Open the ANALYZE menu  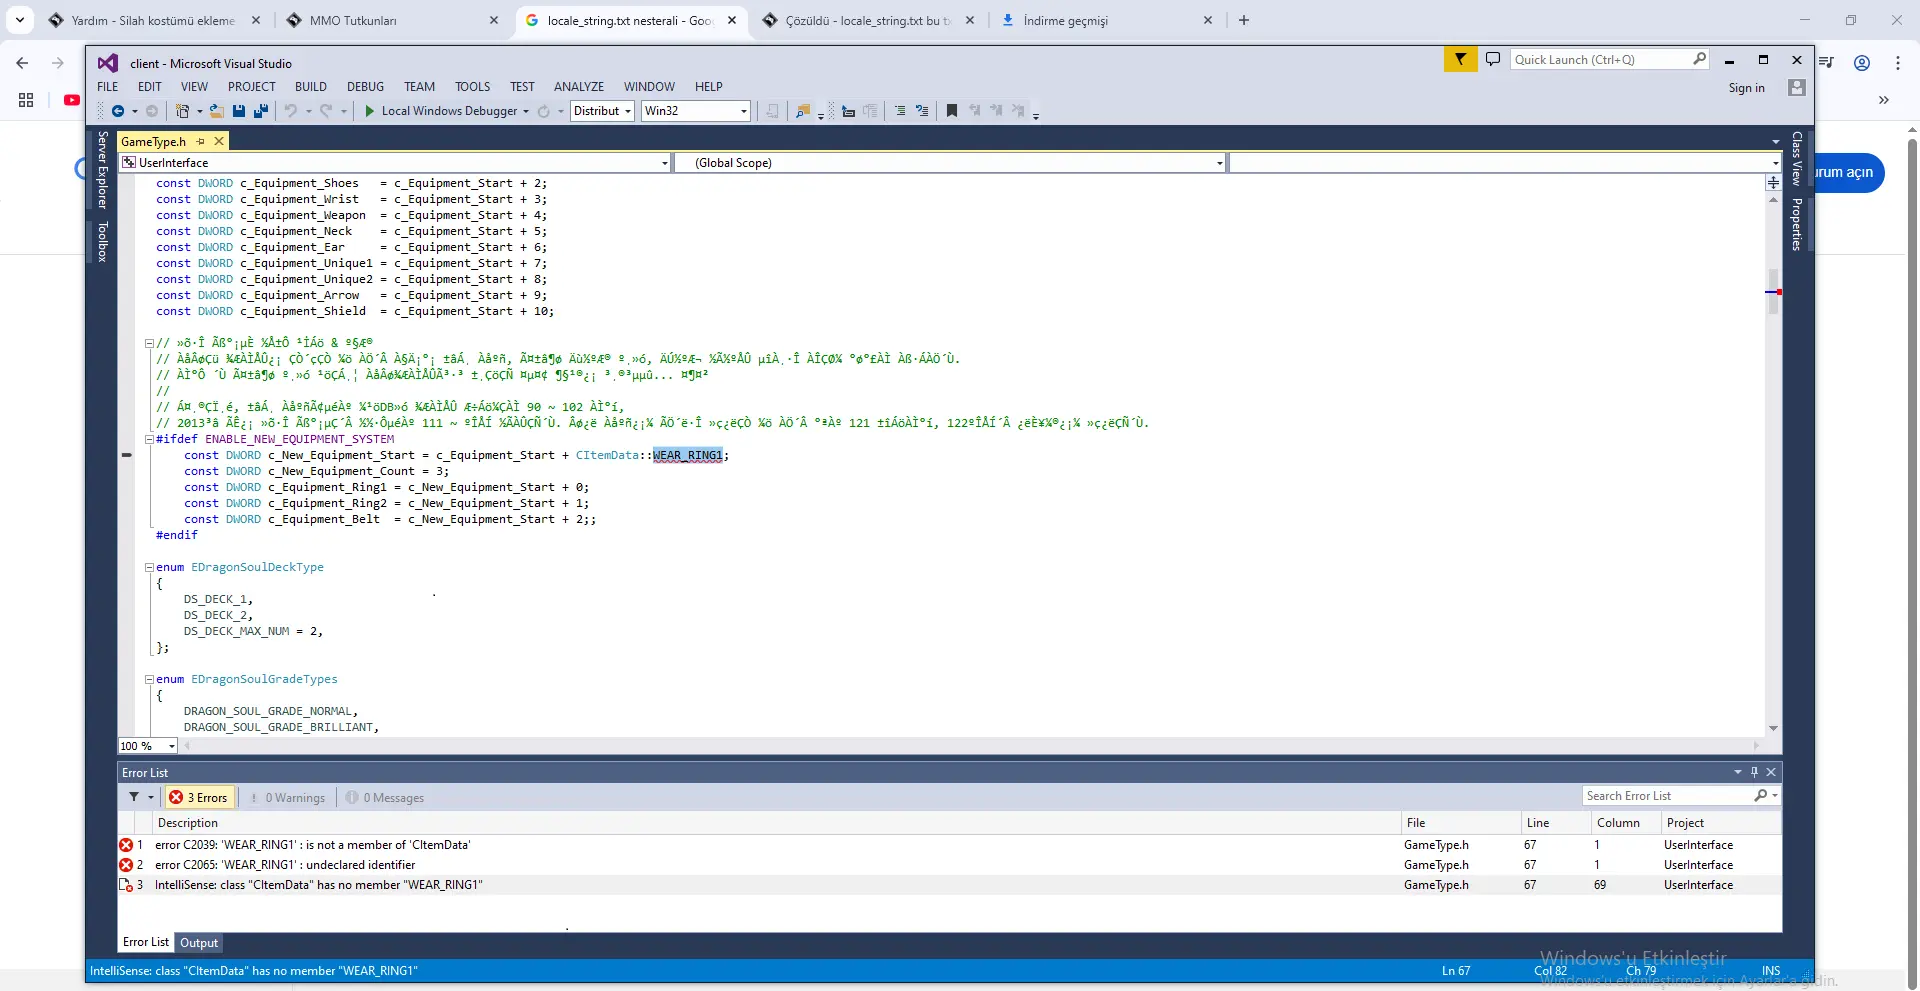tap(579, 87)
